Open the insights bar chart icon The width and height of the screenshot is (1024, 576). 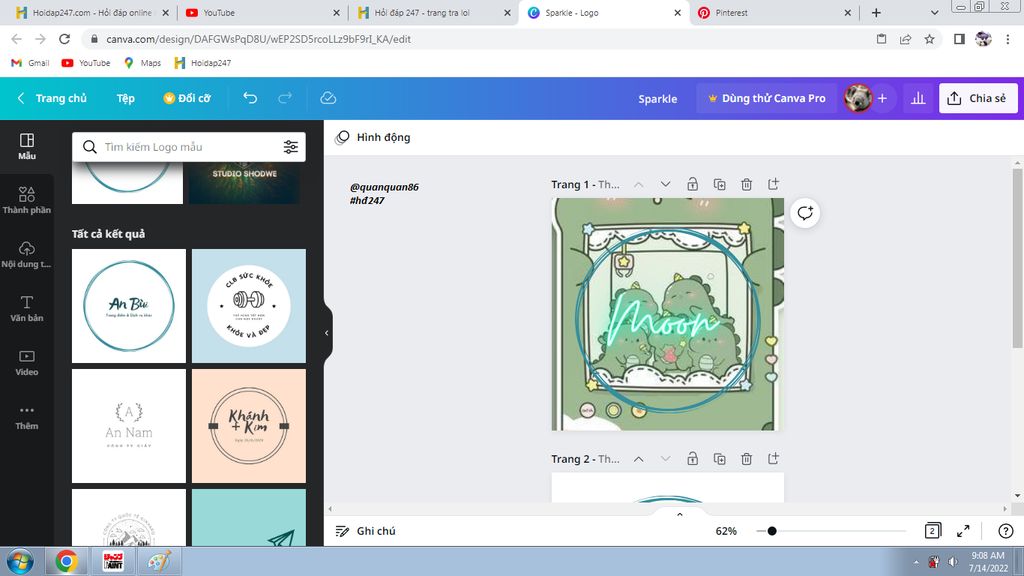(918, 98)
